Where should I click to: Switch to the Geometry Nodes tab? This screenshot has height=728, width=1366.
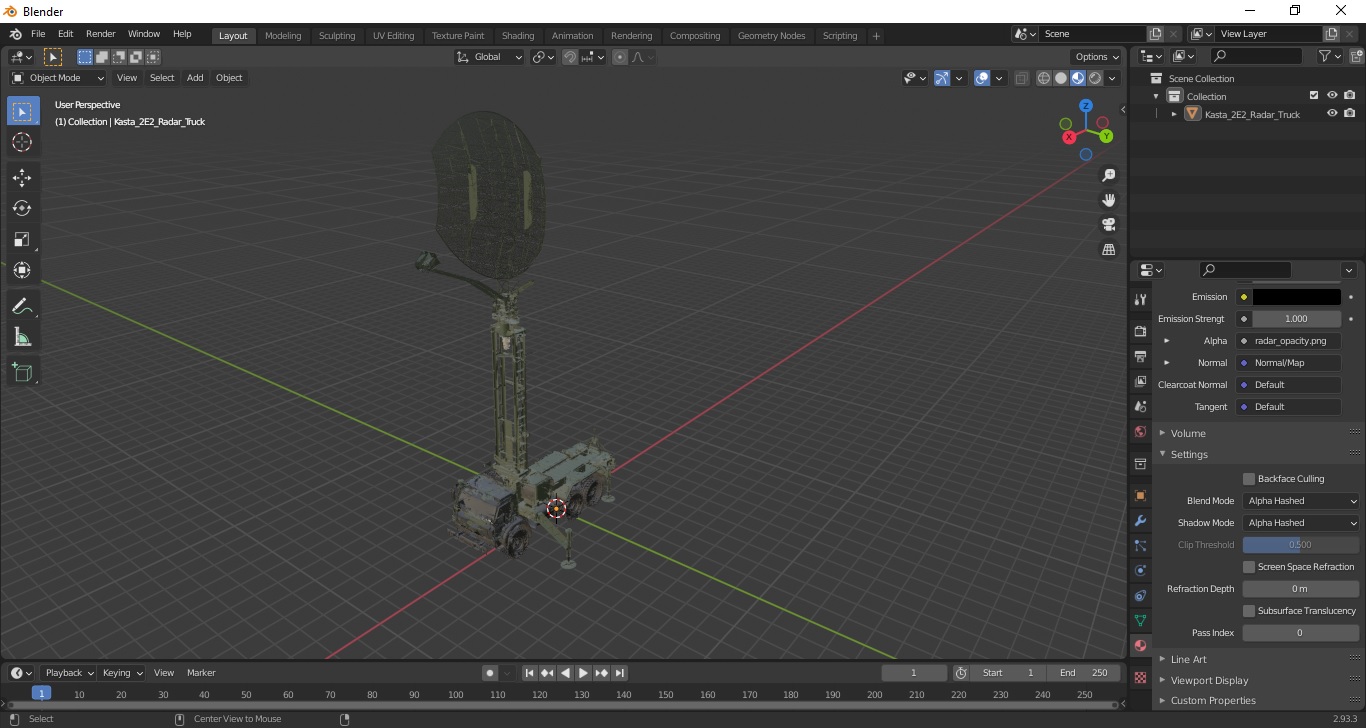(x=771, y=36)
